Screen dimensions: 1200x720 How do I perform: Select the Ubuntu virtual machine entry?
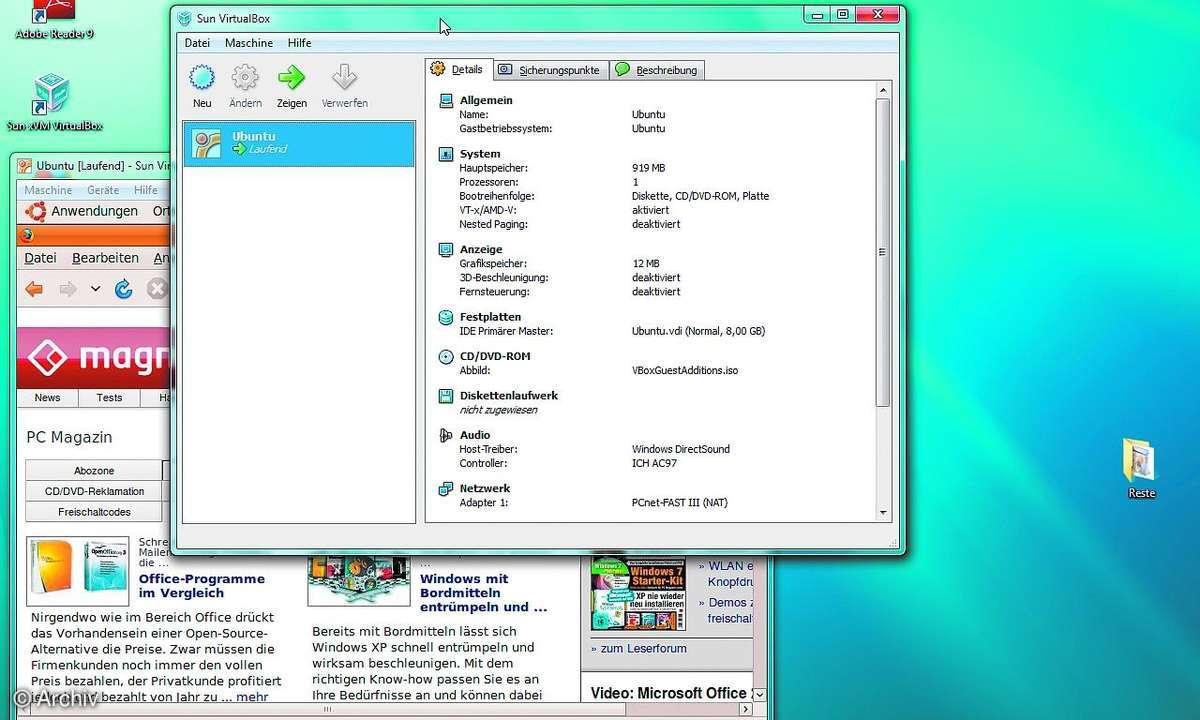[298, 144]
